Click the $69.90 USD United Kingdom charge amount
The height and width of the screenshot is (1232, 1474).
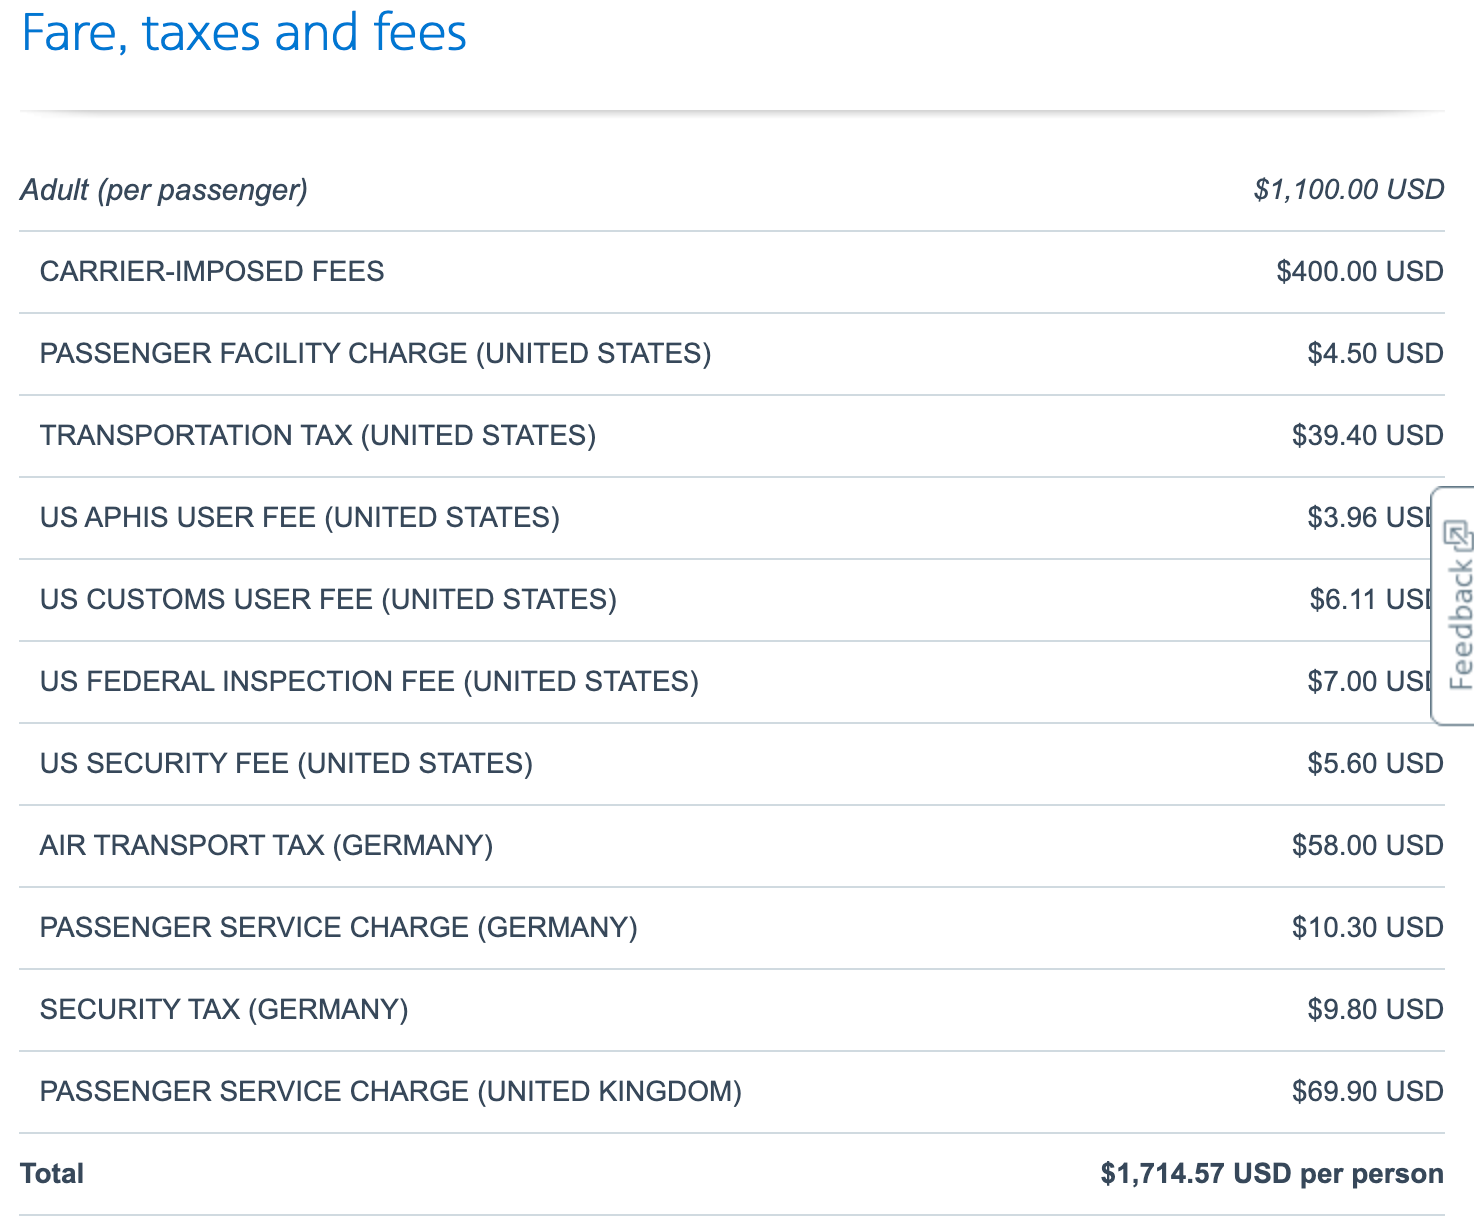point(1367,1092)
